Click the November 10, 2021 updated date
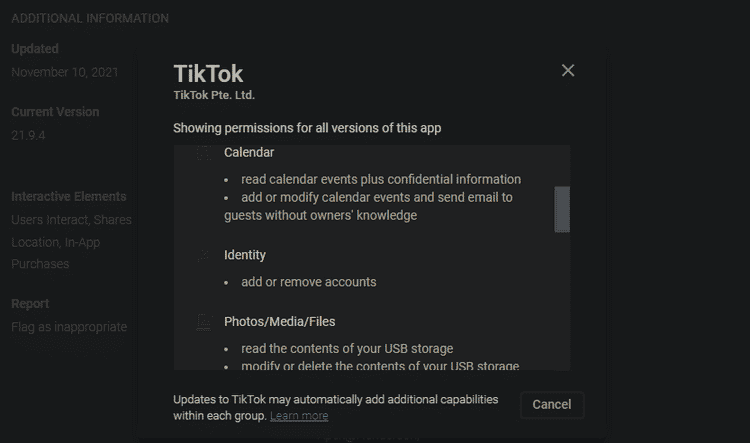This screenshot has width=750, height=443. pos(65,72)
